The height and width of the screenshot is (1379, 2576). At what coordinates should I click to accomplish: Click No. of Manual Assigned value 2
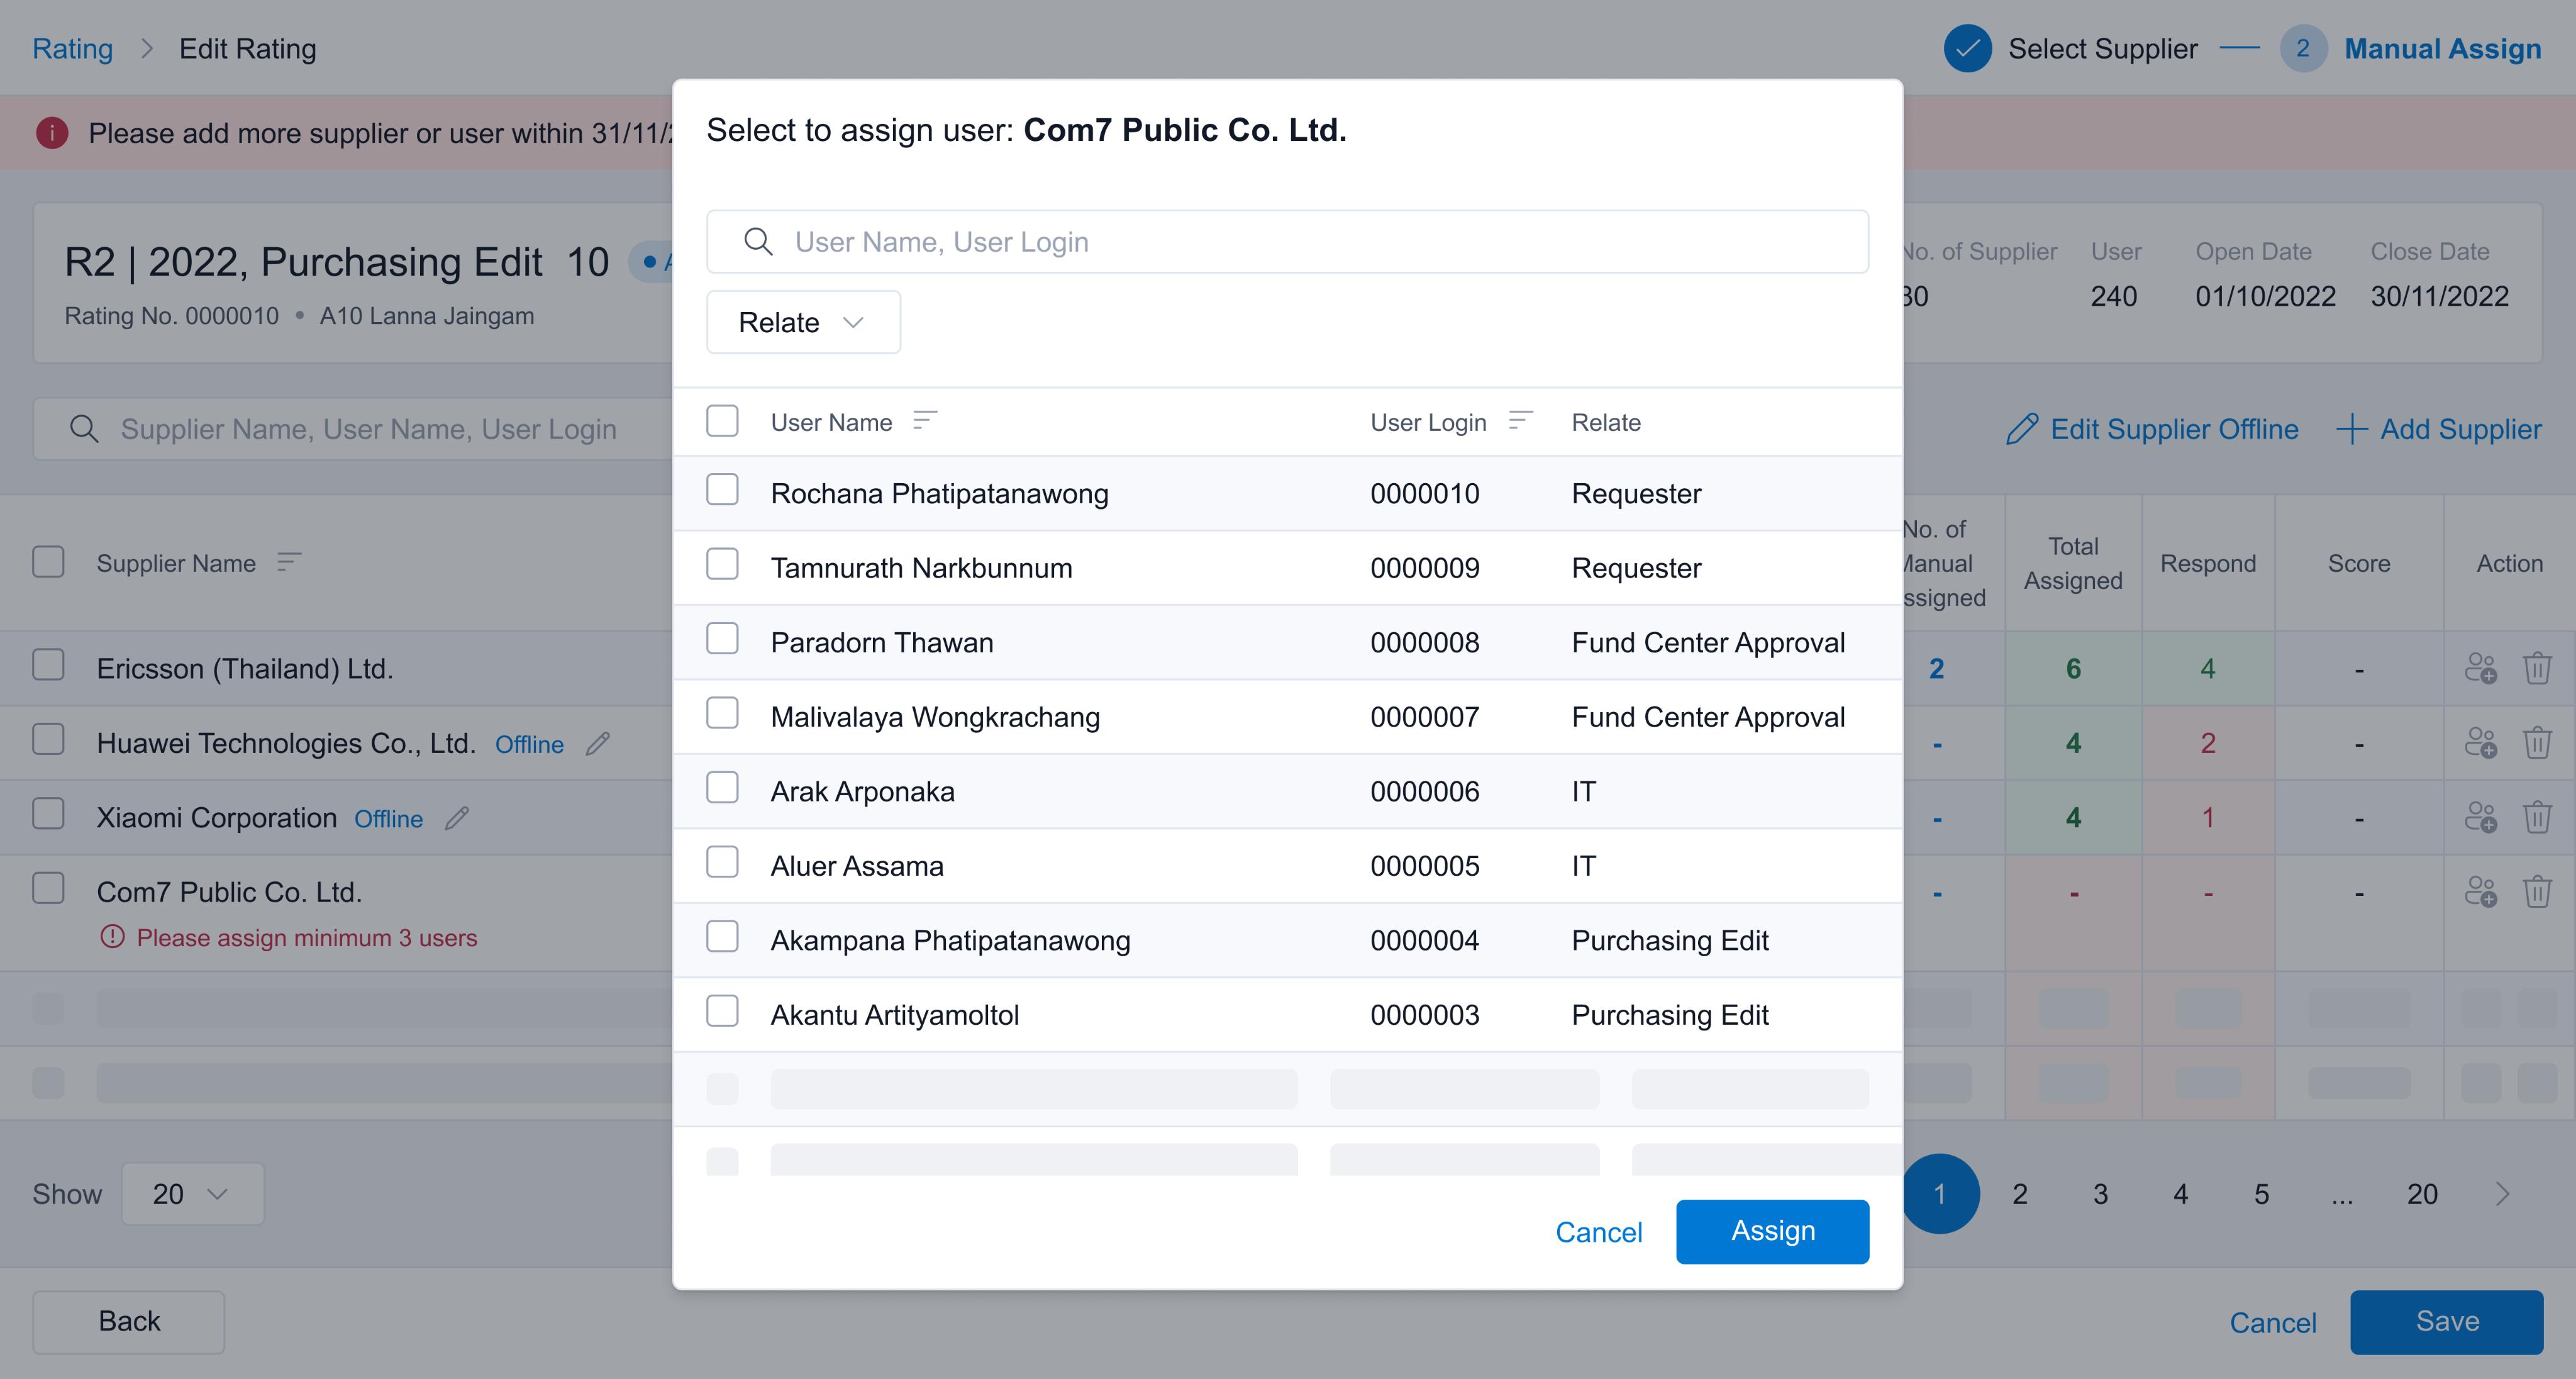(x=1936, y=668)
